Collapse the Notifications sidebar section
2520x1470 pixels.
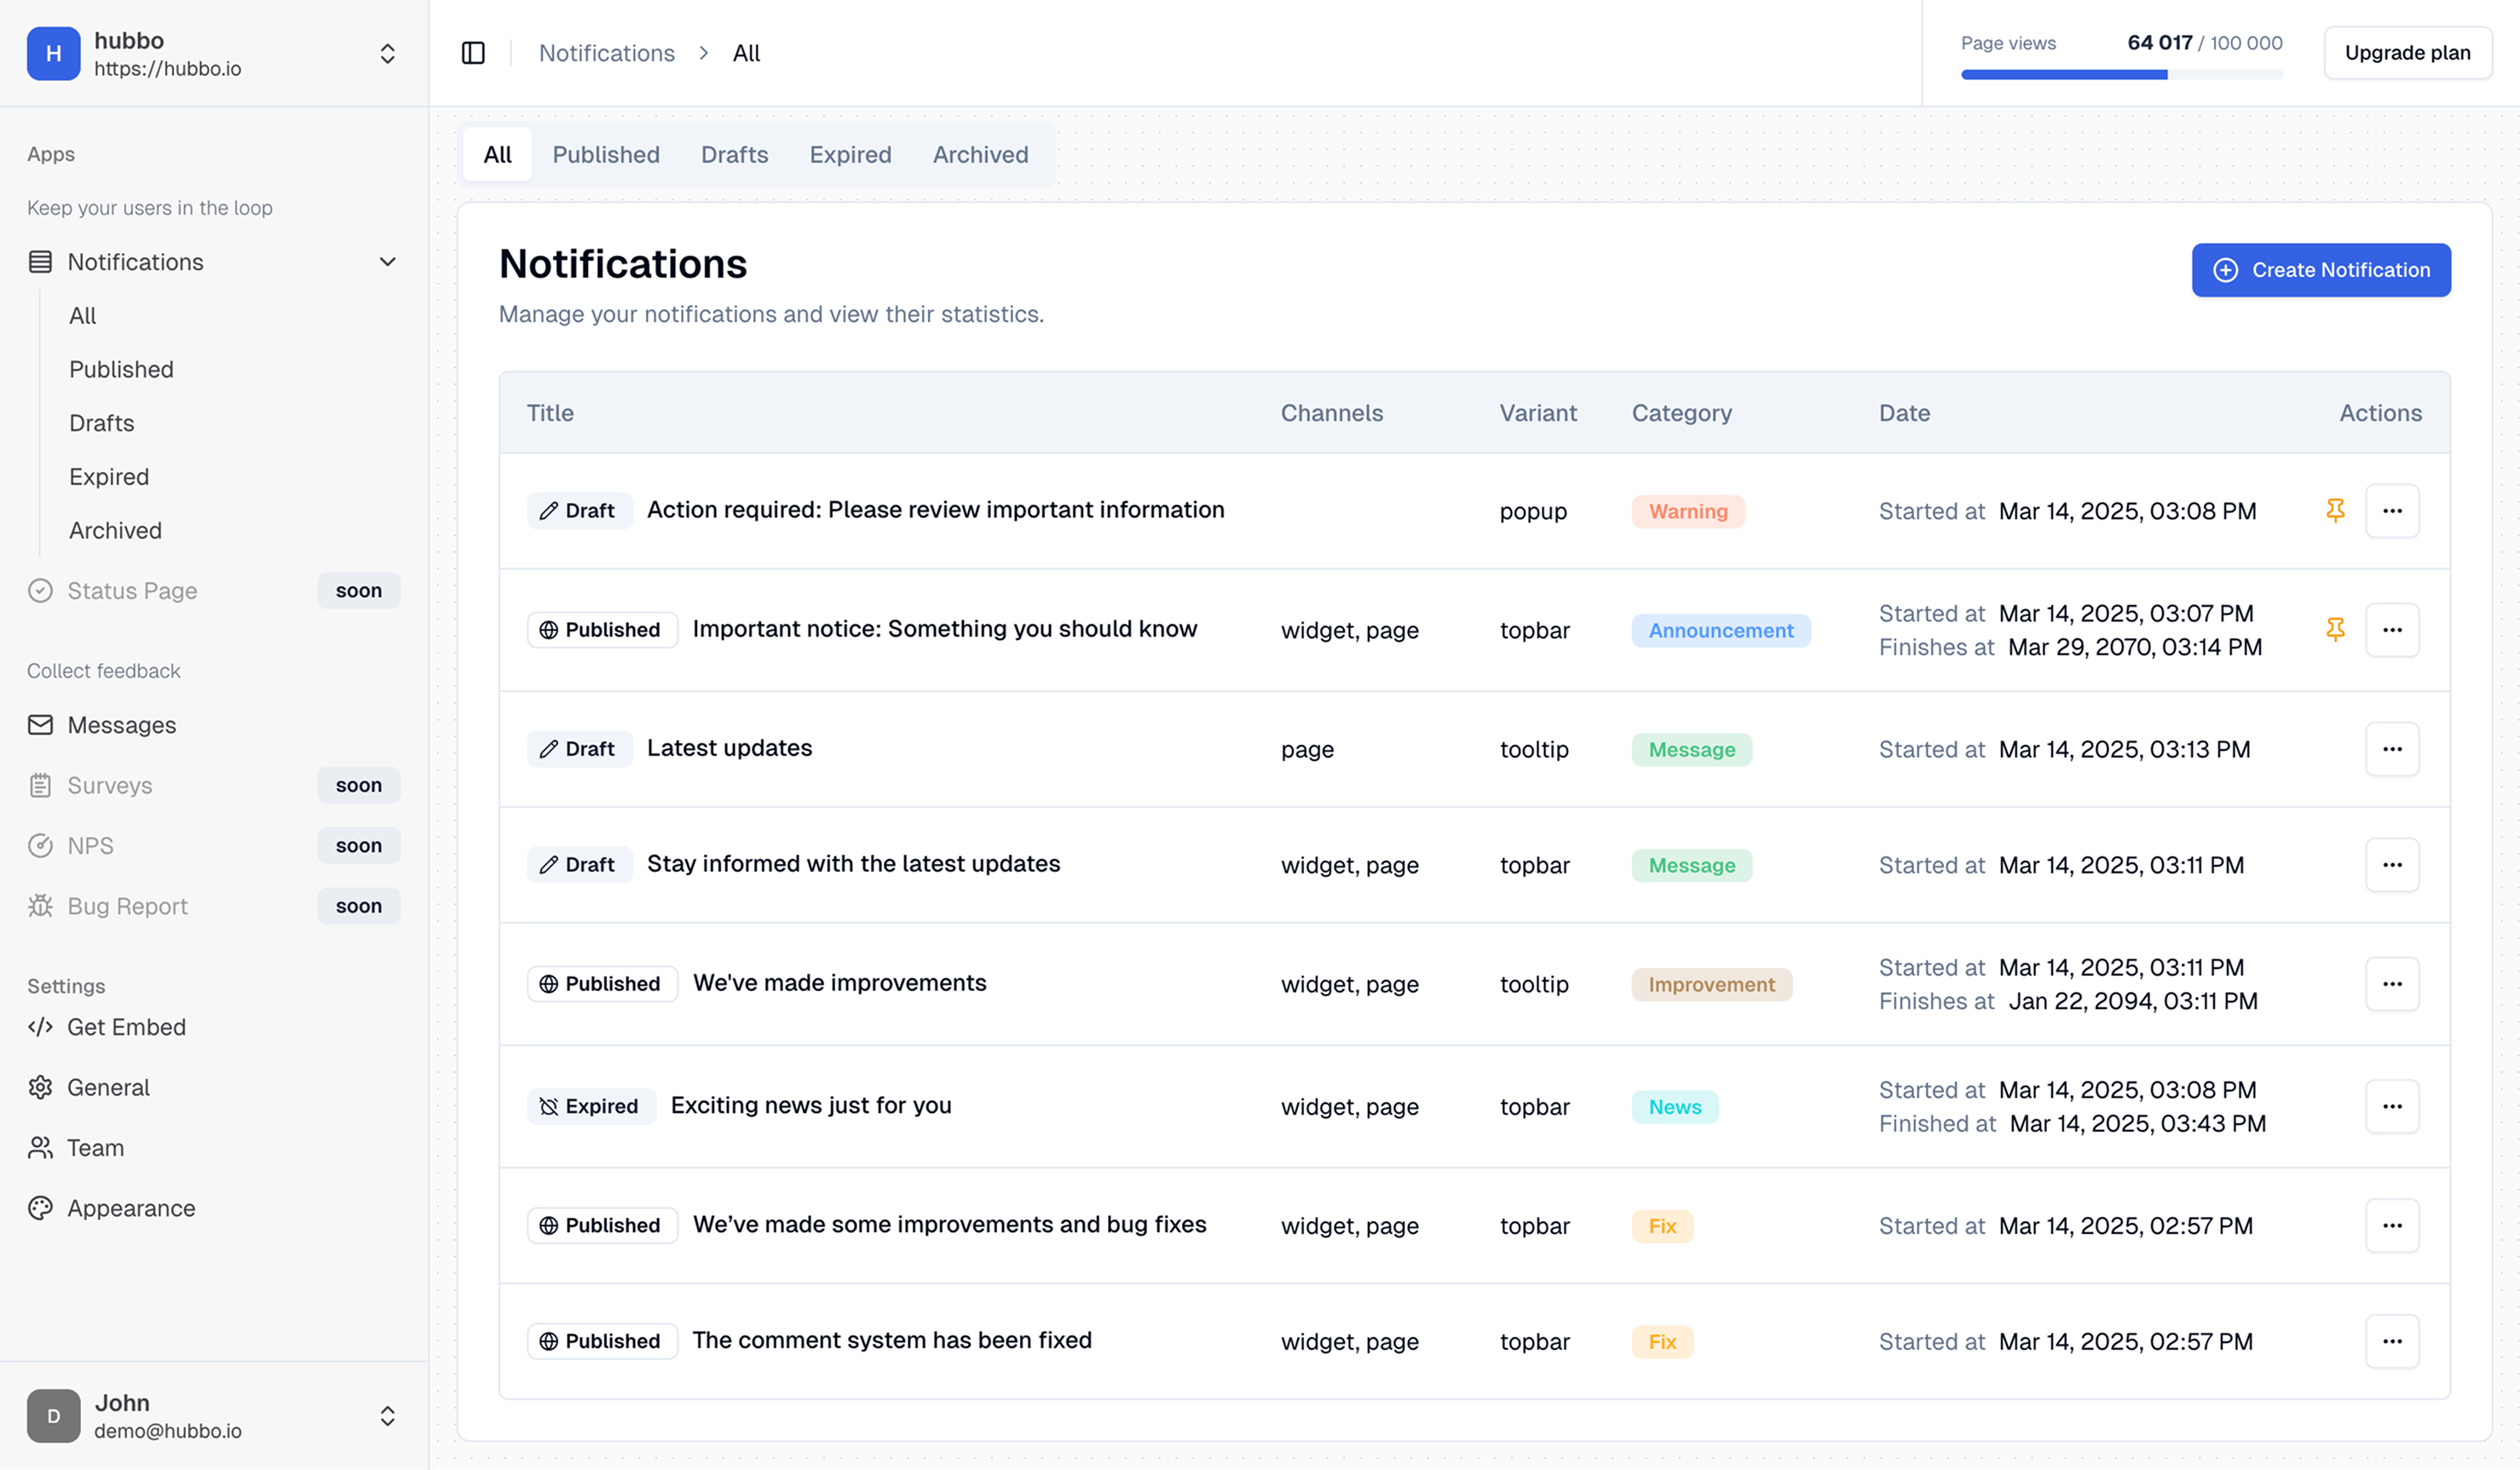(x=387, y=262)
